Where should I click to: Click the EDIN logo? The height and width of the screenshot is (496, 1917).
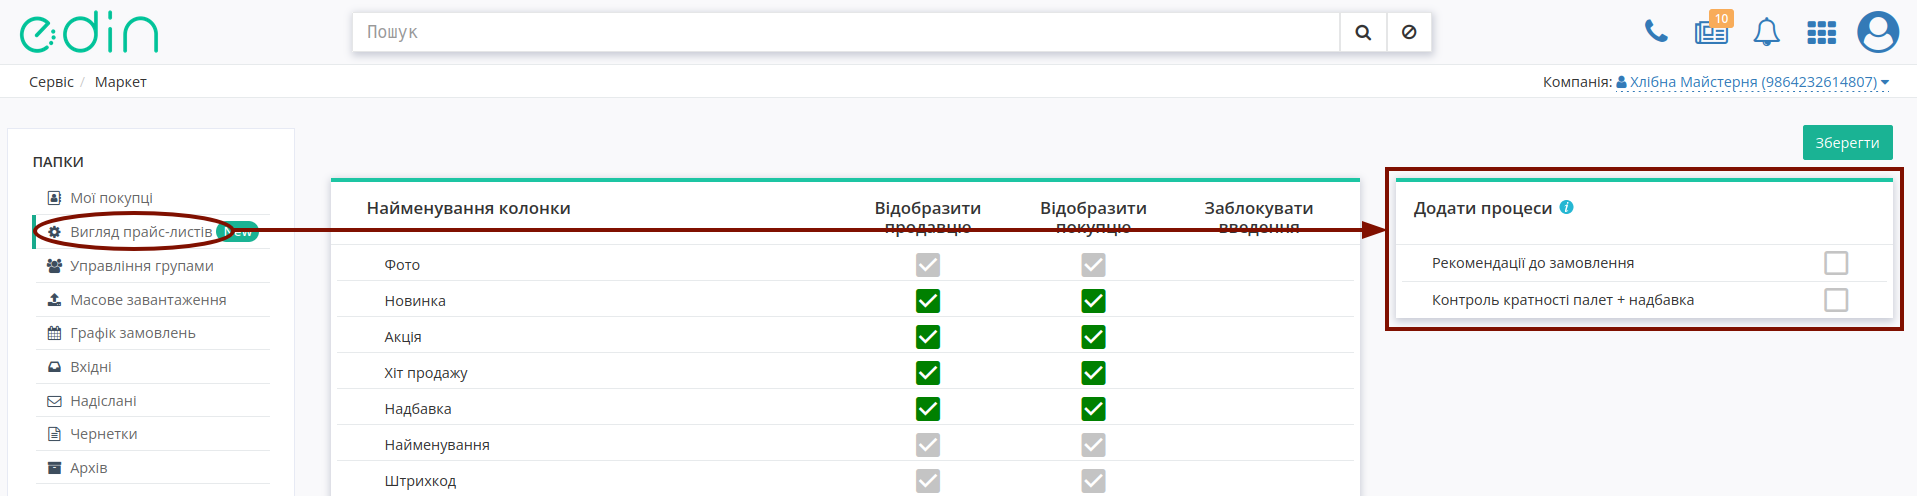[89, 33]
